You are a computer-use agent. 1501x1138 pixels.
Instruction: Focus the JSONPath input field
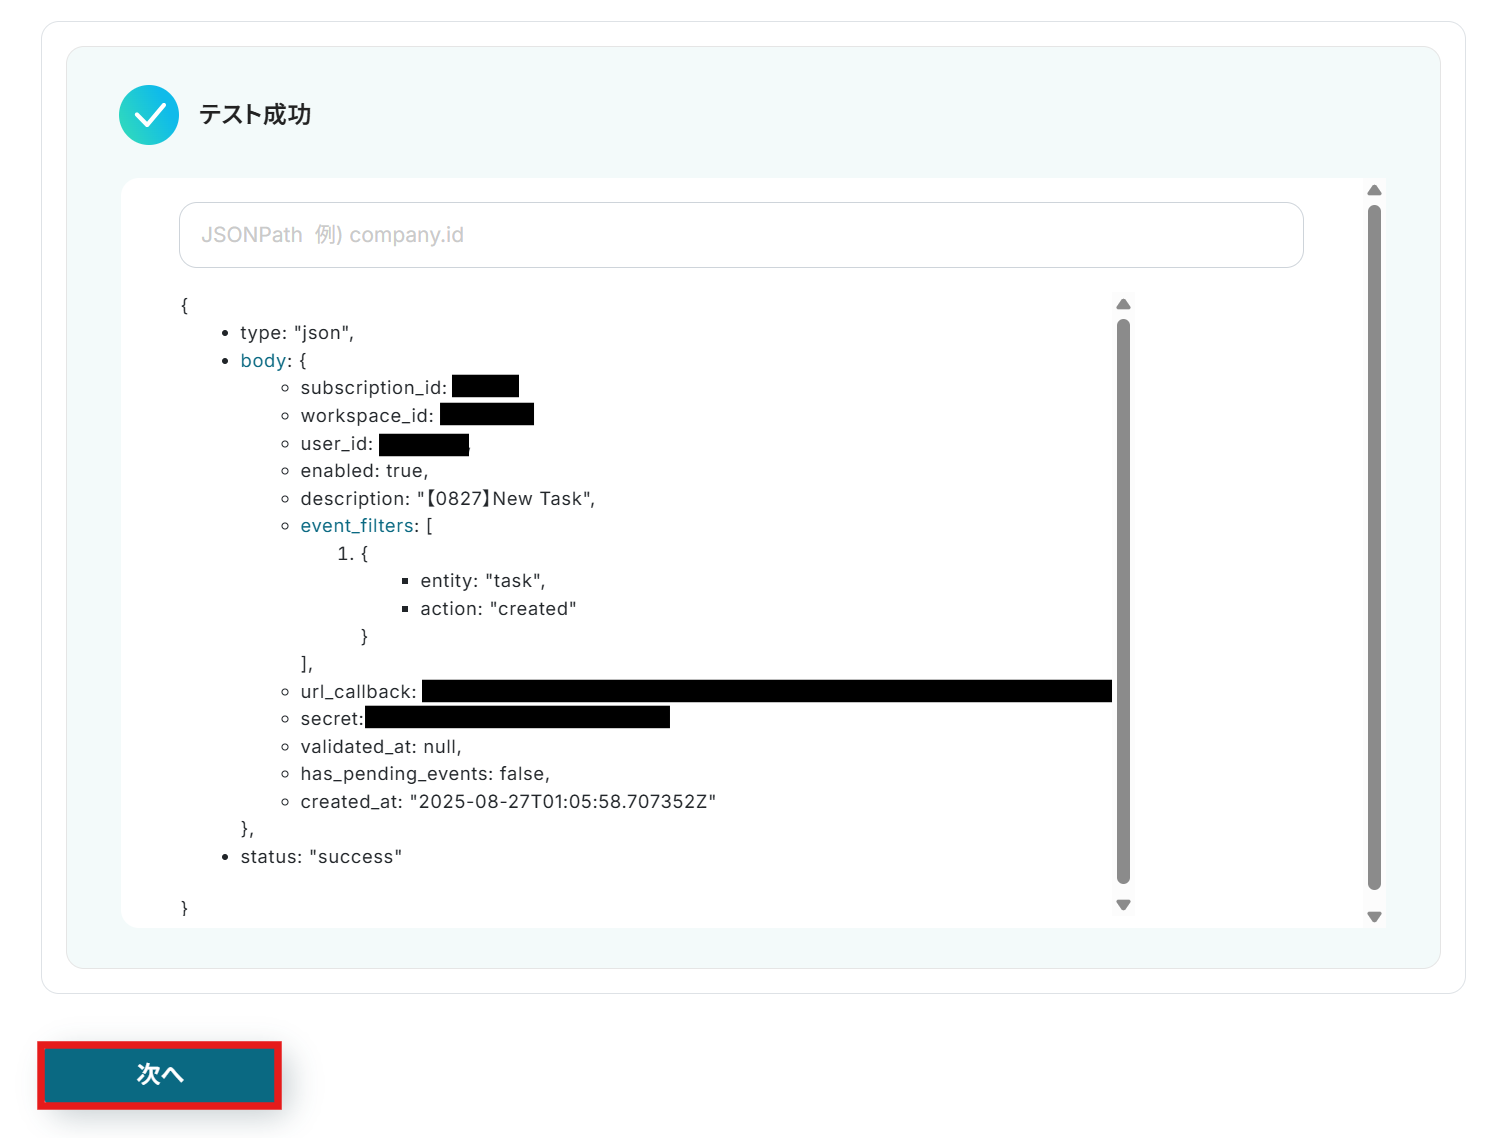[x=741, y=235]
